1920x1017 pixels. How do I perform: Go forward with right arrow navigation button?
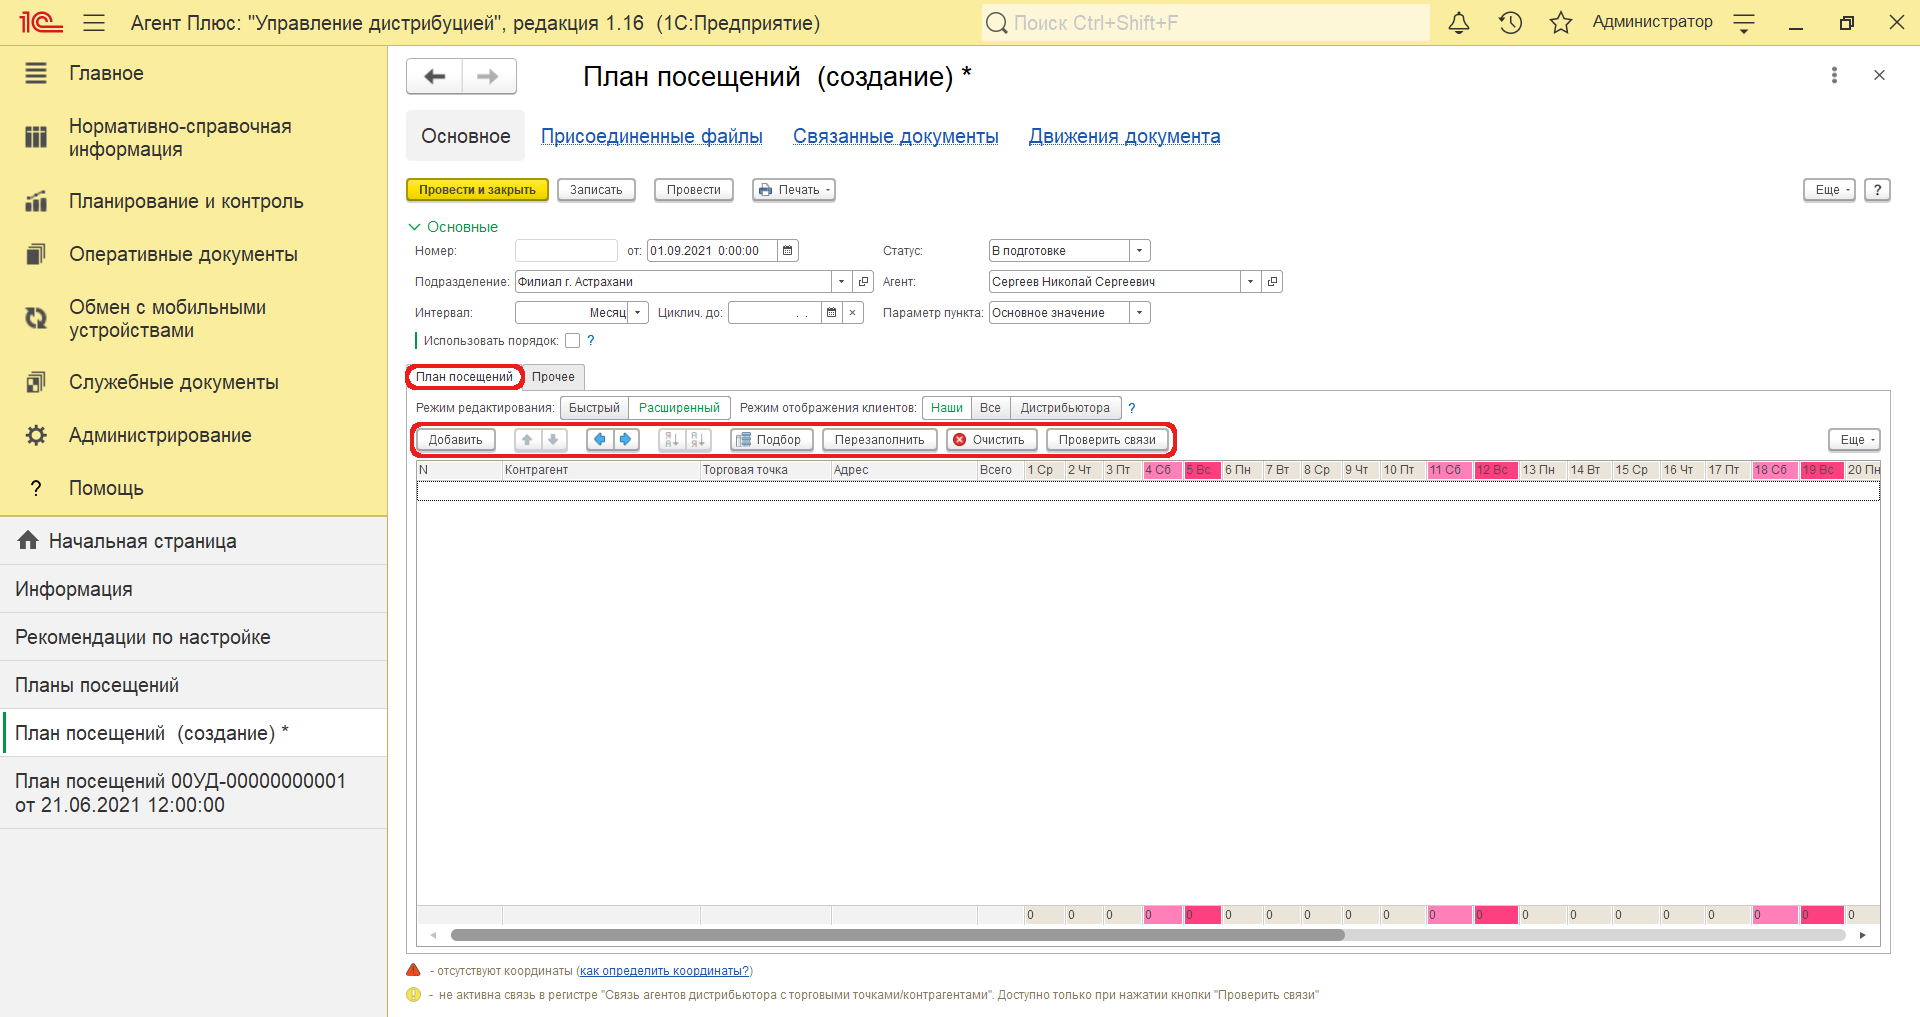pyautogui.click(x=488, y=76)
